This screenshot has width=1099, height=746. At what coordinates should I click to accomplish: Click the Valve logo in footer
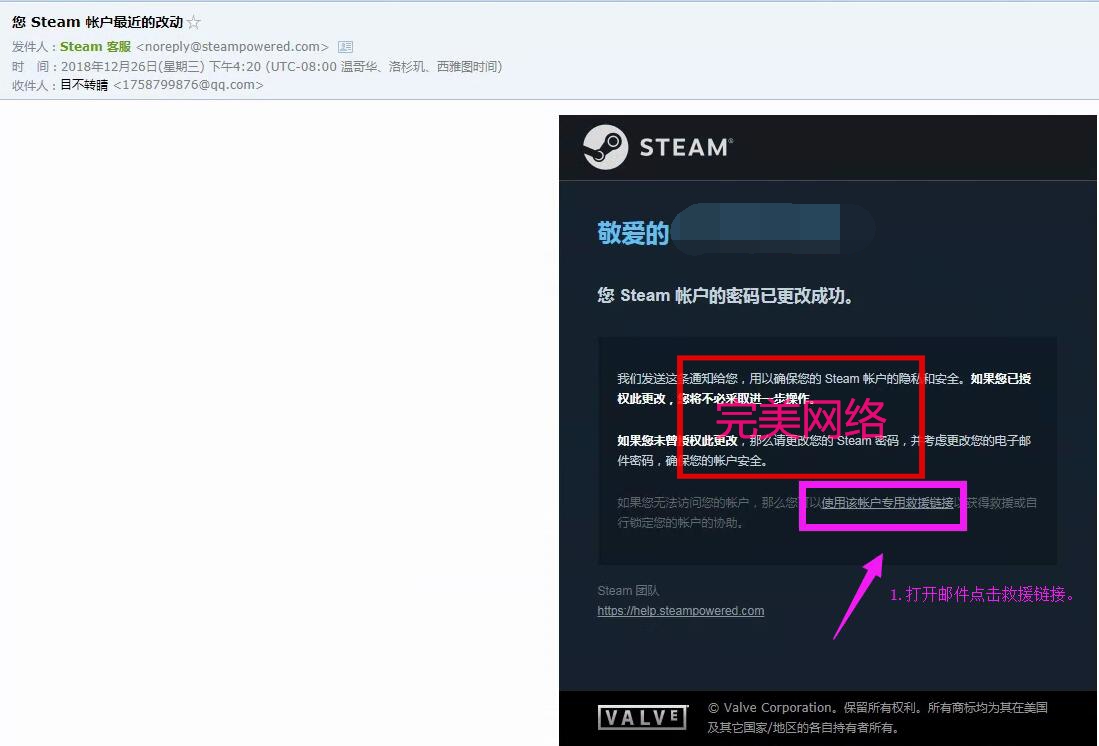point(643,717)
